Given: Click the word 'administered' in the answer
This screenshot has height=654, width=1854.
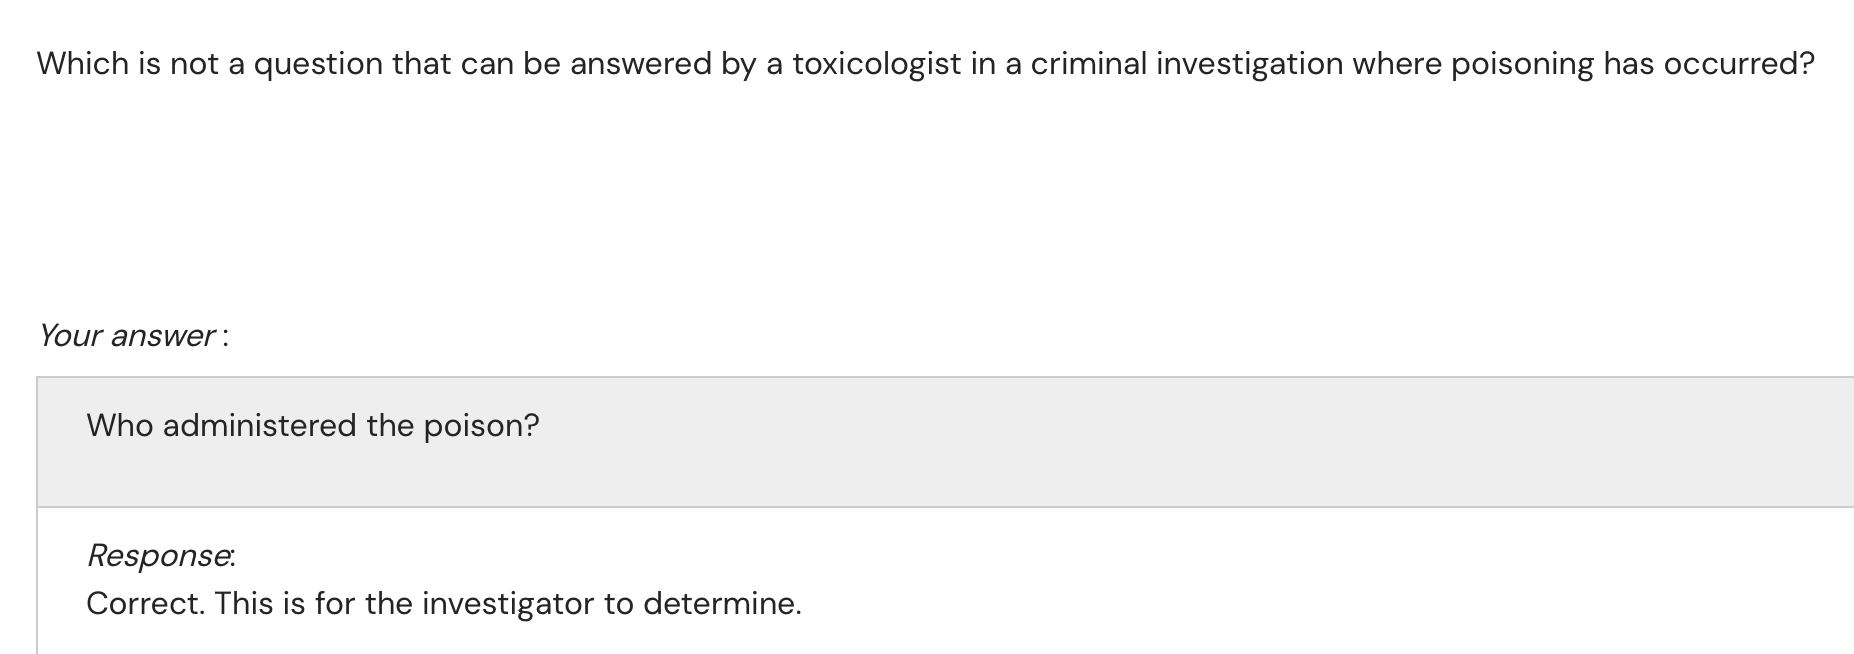Looking at the screenshot, I should (259, 426).
